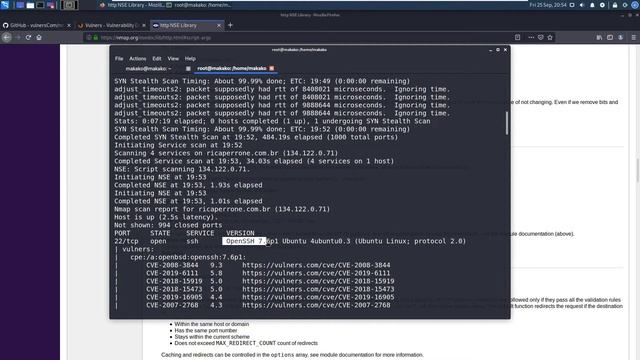Open the file manager icon in top panel
Viewport: 640px width, 360px height.
[x=30, y=5]
